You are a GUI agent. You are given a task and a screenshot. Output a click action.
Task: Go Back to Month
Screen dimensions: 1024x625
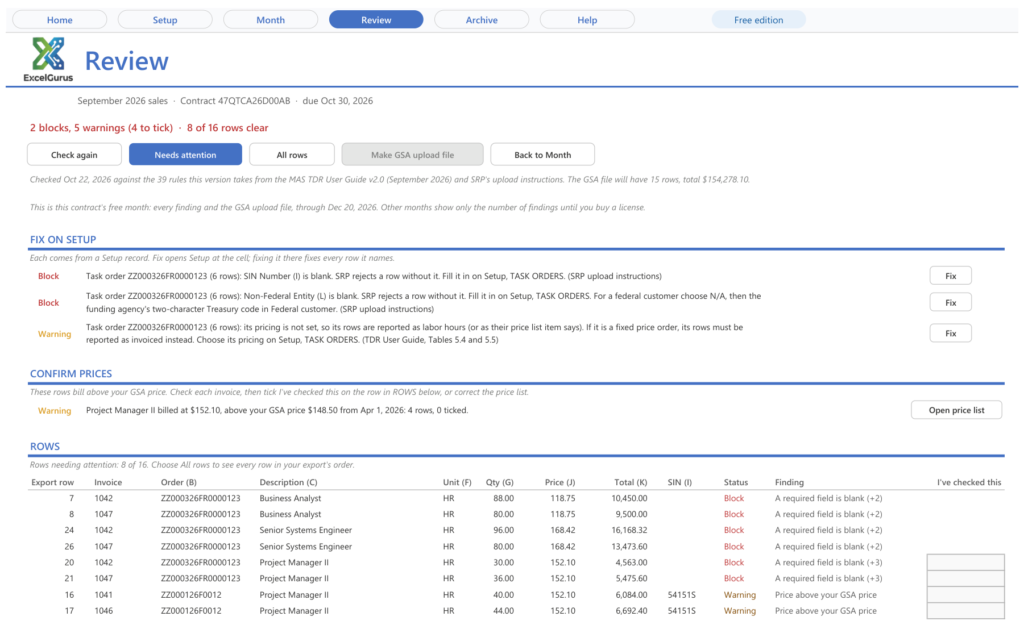(543, 155)
